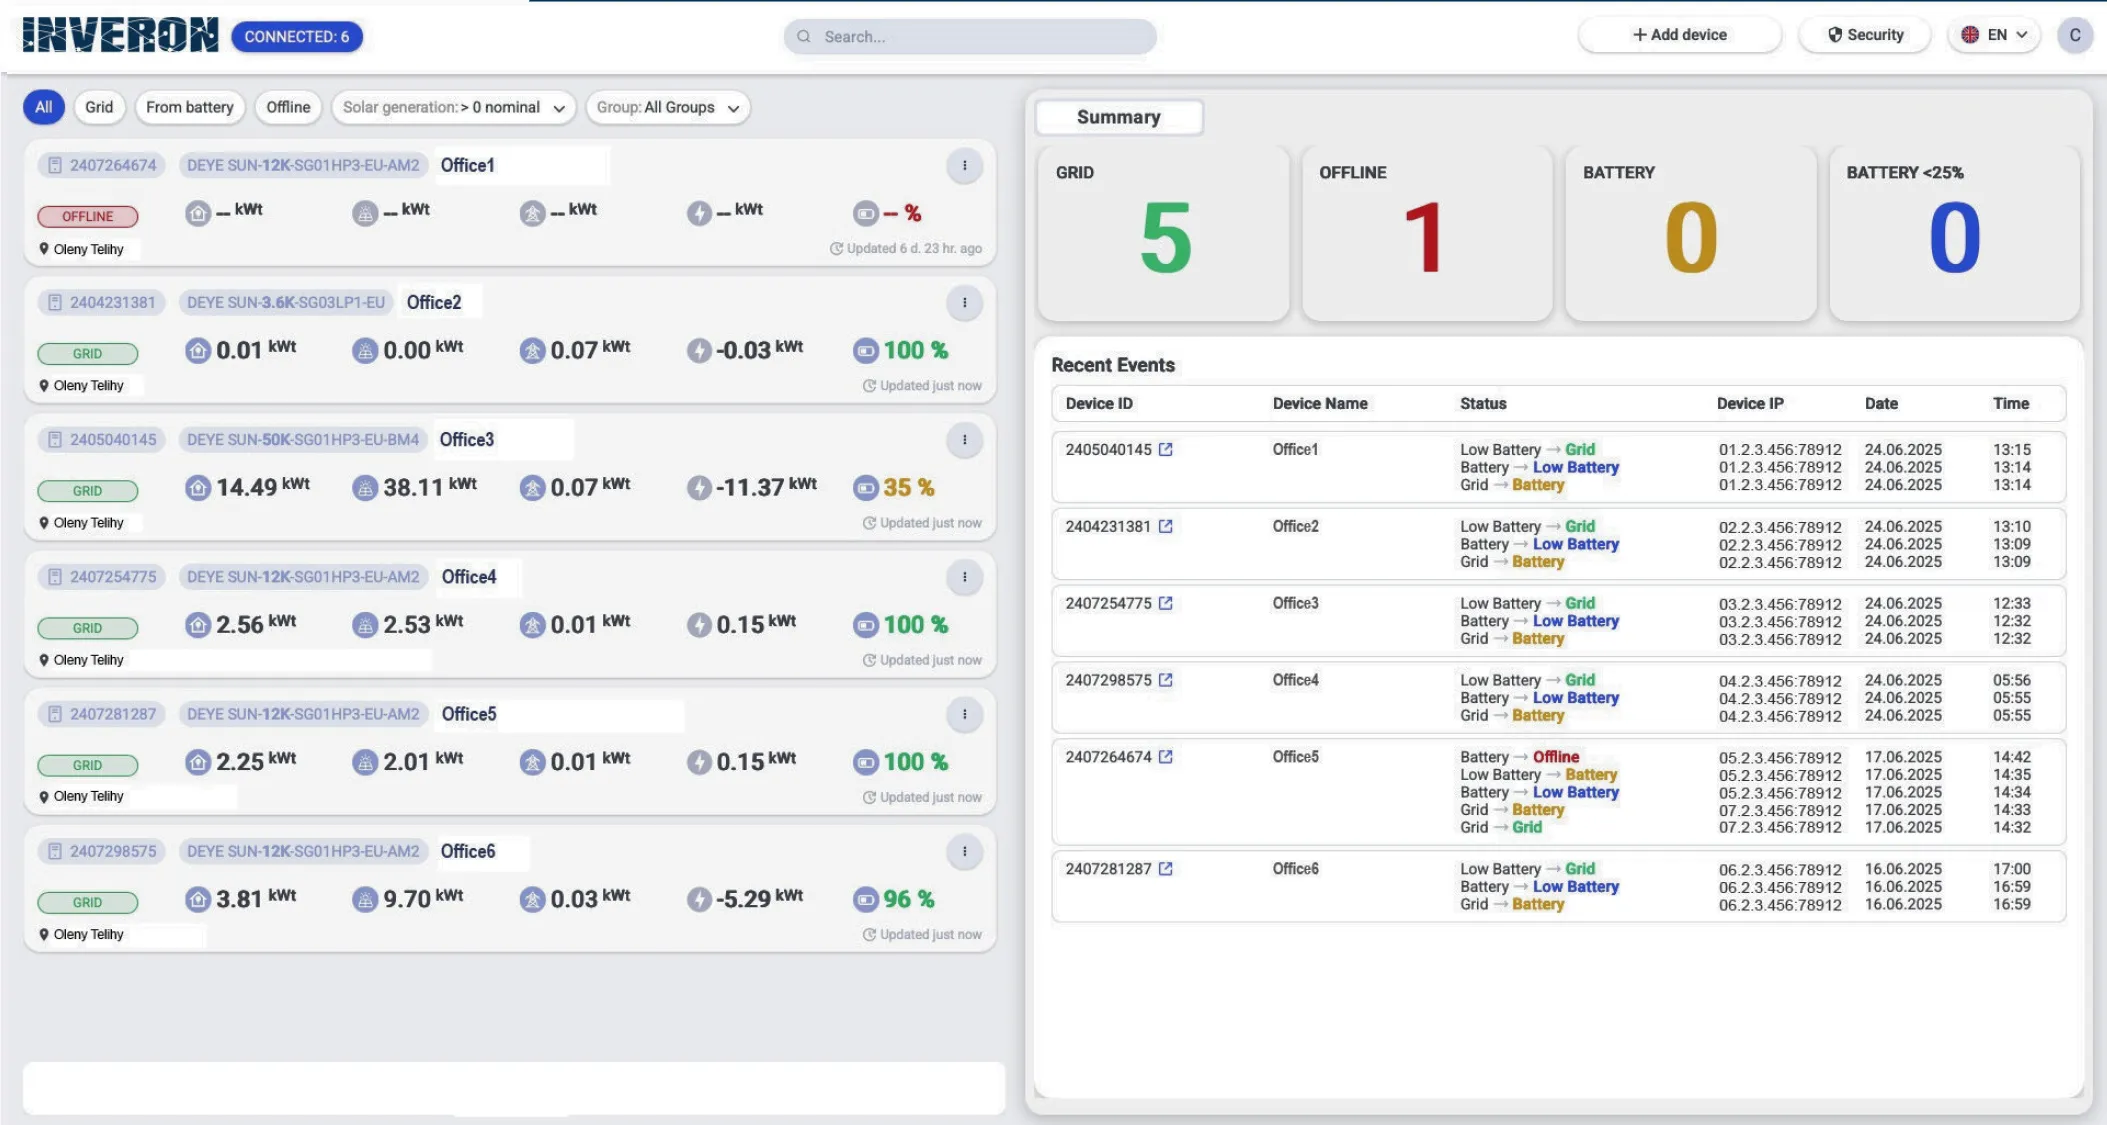Image resolution: width=2107 pixels, height=1125 pixels.
Task: Open external link icon for device 2405040145
Action: pos(1165,450)
